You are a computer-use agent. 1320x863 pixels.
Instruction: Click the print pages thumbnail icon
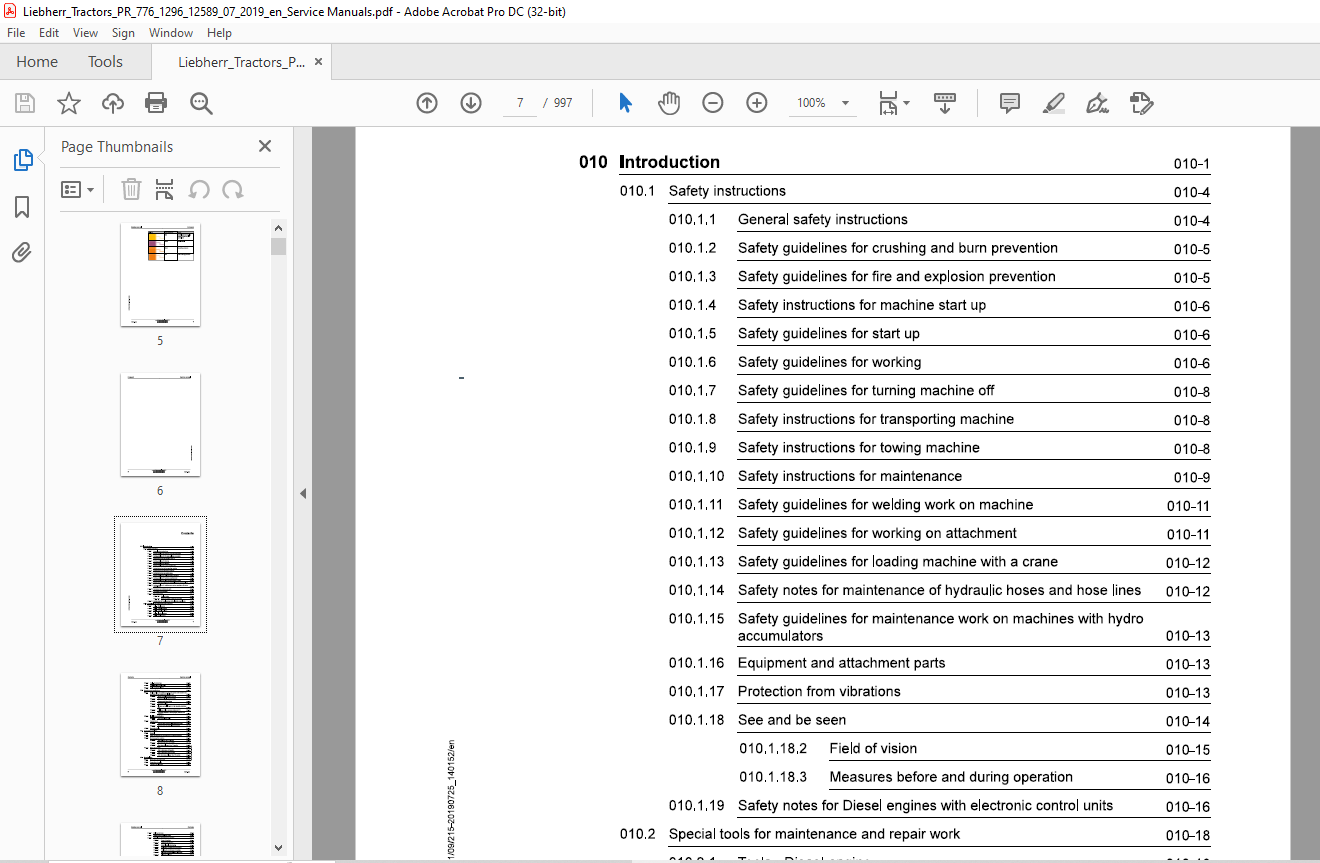tap(165, 190)
